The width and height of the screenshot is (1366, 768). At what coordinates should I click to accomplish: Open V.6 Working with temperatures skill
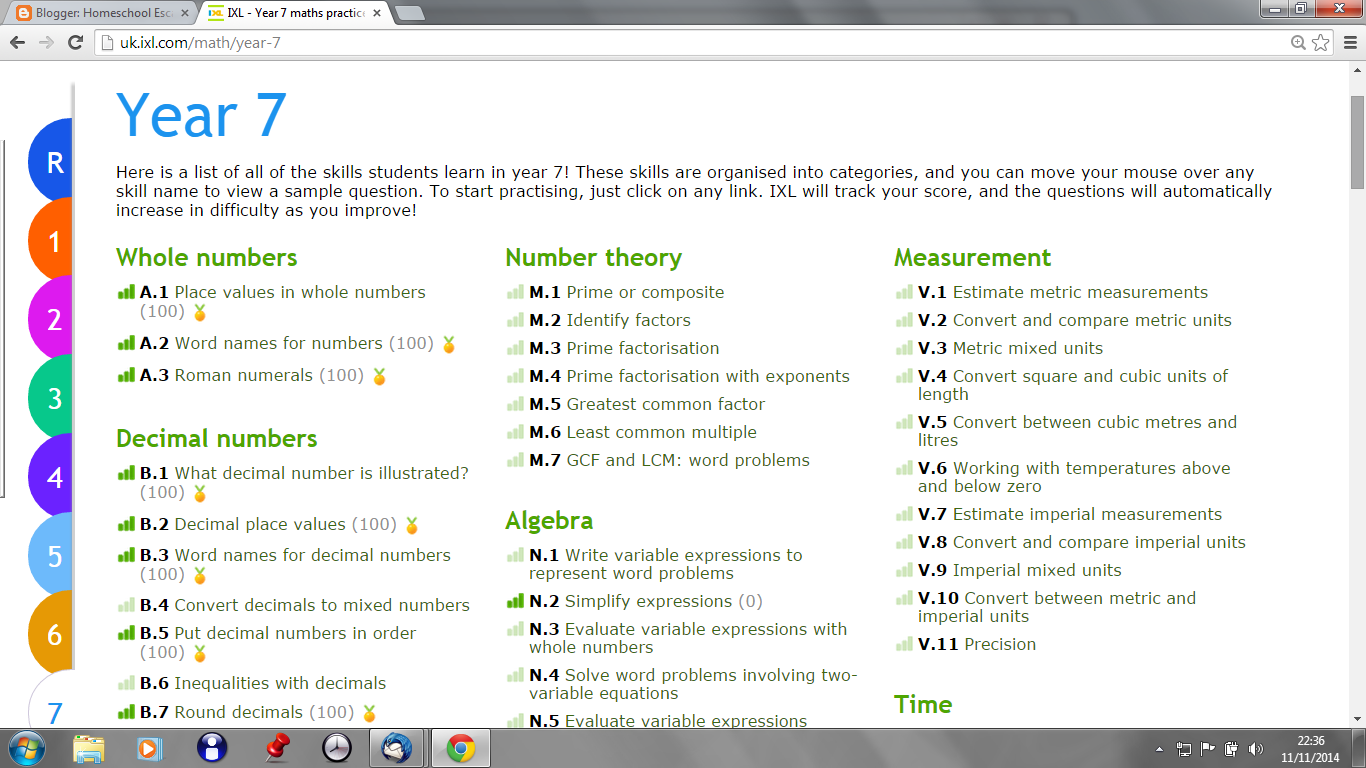pyautogui.click(x=1074, y=477)
